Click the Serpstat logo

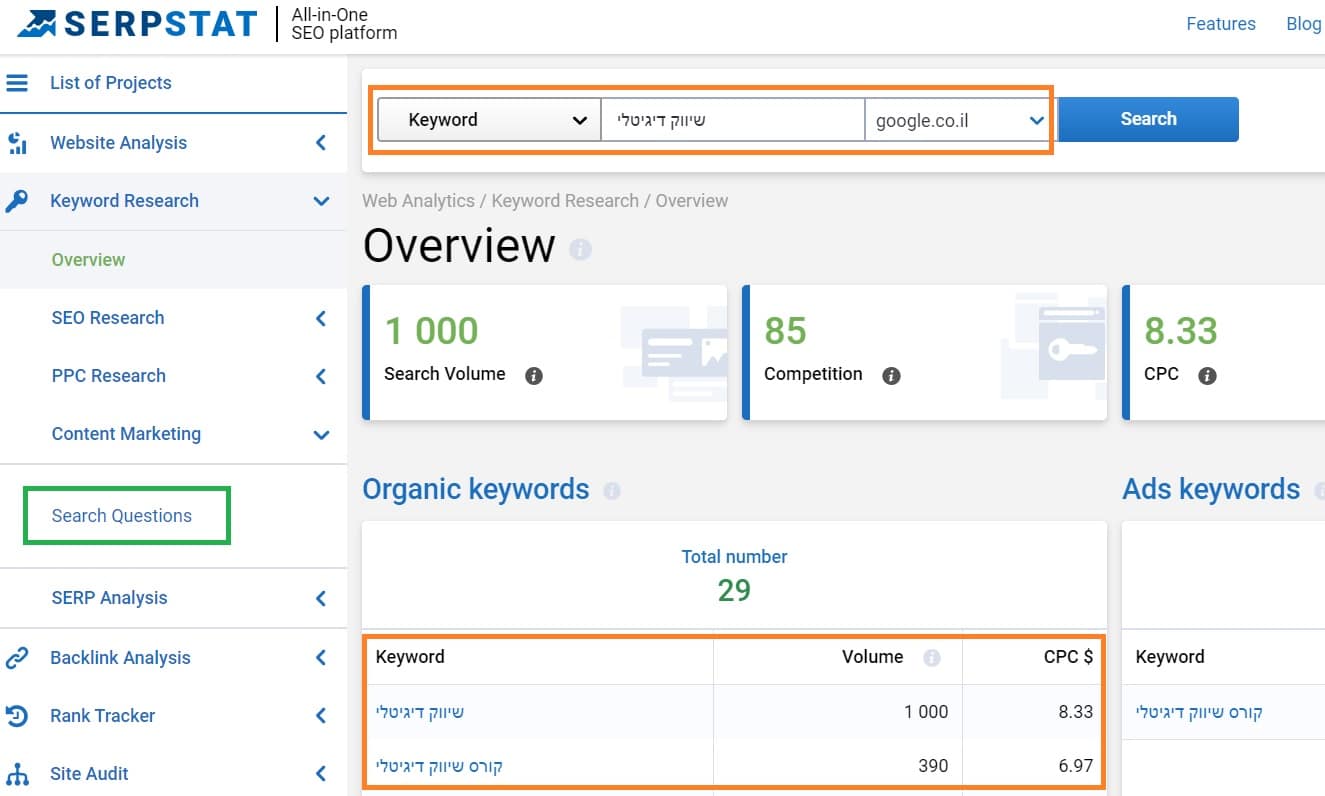click(137, 24)
